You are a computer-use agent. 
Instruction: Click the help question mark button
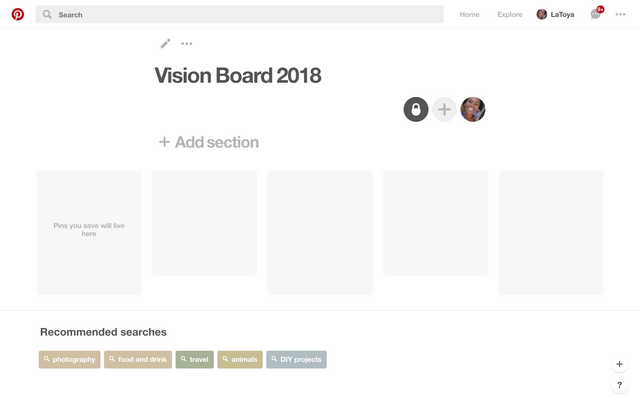620,385
